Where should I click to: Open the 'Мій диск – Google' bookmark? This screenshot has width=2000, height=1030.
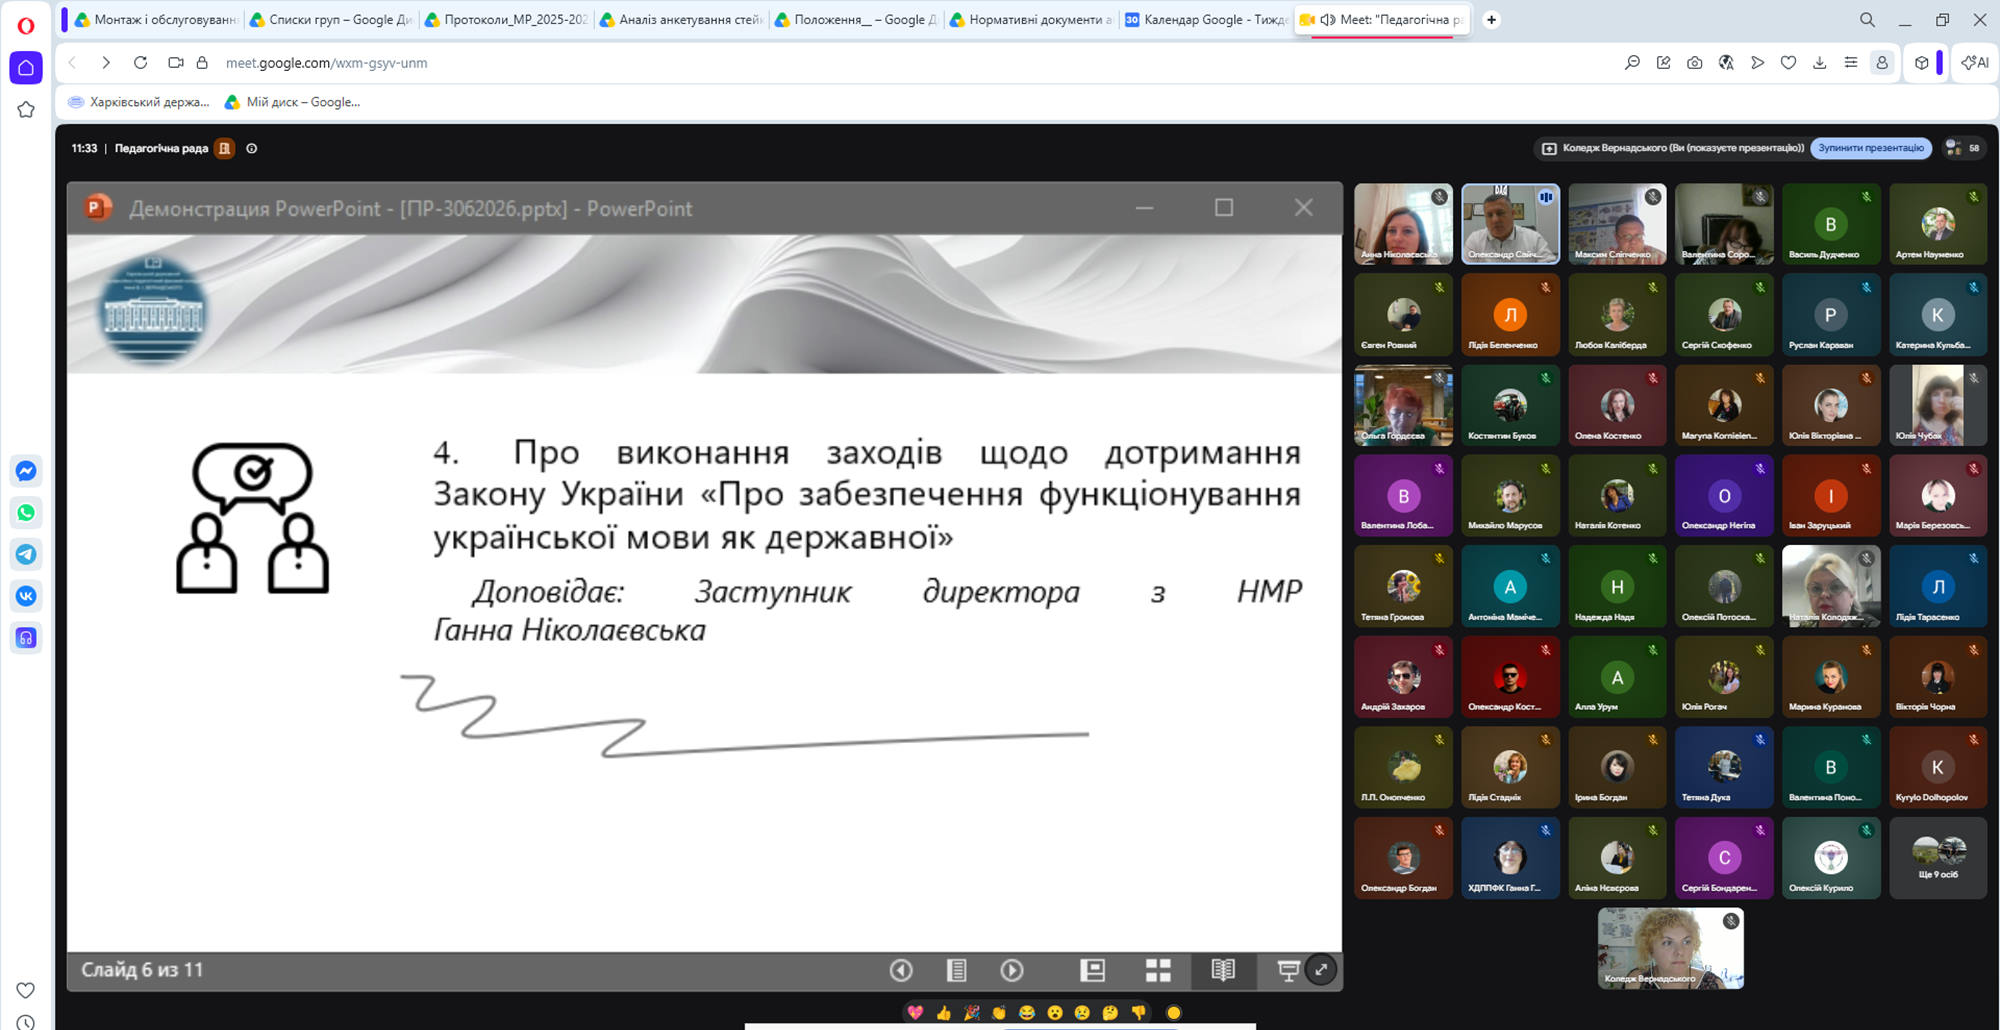coord(292,102)
